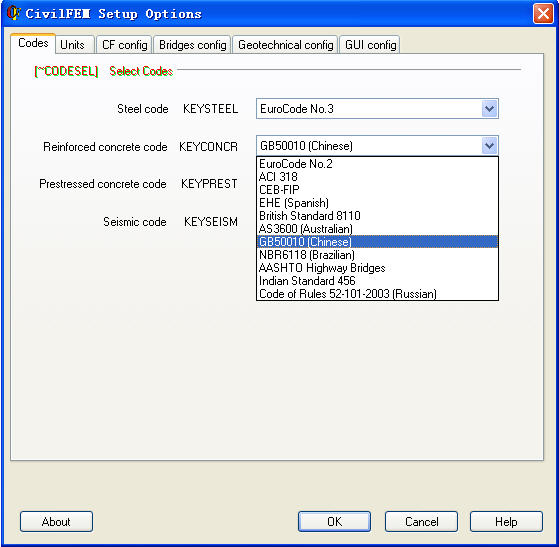Viewport: 559px width, 547px height.
Task: Select EHE (Spanish) option
Action: (x=377, y=203)
